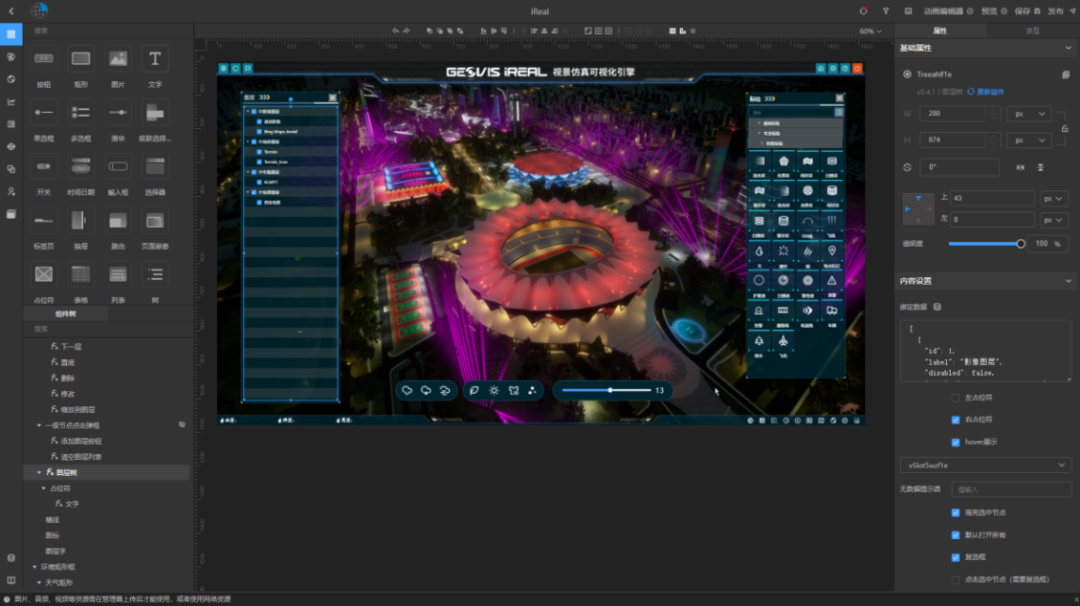The height and width of the screenshot is (606, 1080).
Task: Click the back arrow in top-left corner
Action: pos(11,11)
